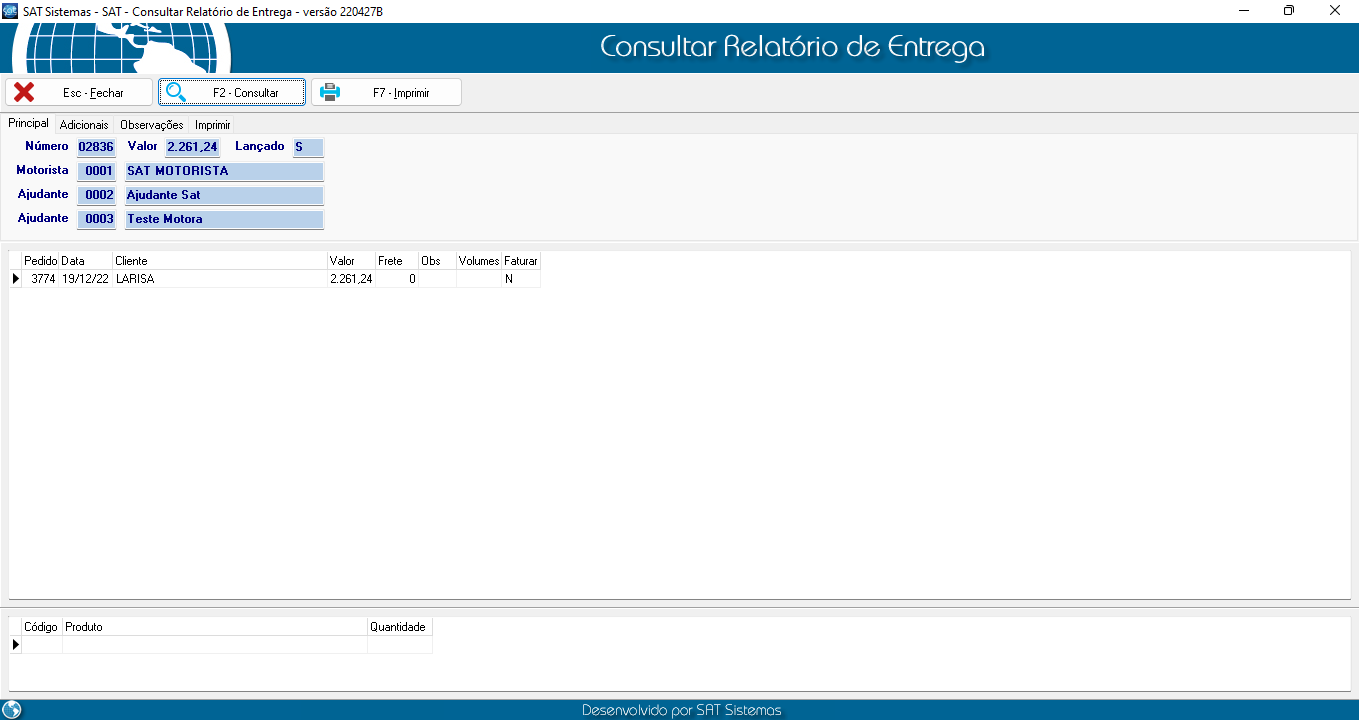
Task: Click the Cliente column header
Action: [x=220, y=261]
